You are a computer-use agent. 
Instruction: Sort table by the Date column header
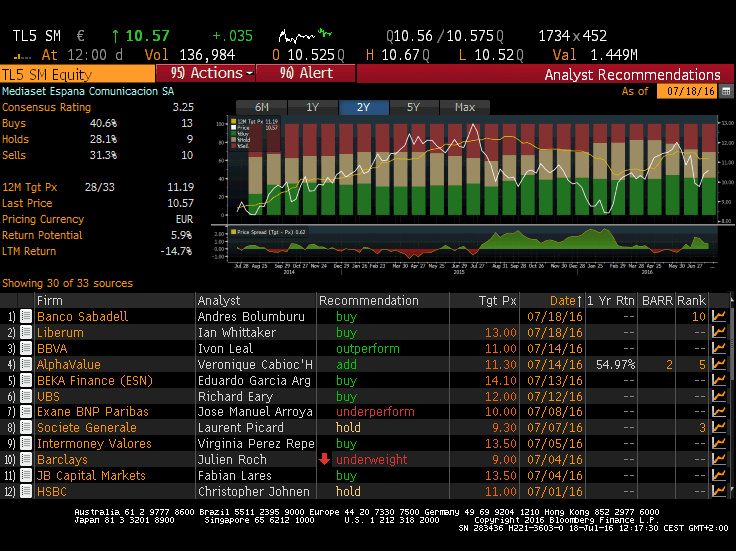pos(552,300)
